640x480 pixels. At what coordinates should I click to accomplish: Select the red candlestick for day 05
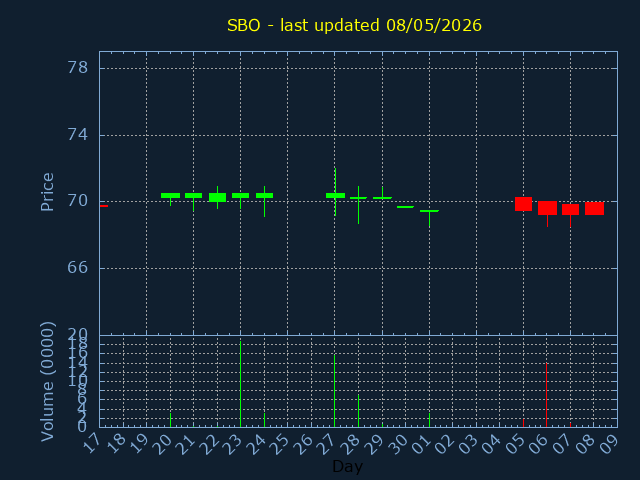[523, 204]
